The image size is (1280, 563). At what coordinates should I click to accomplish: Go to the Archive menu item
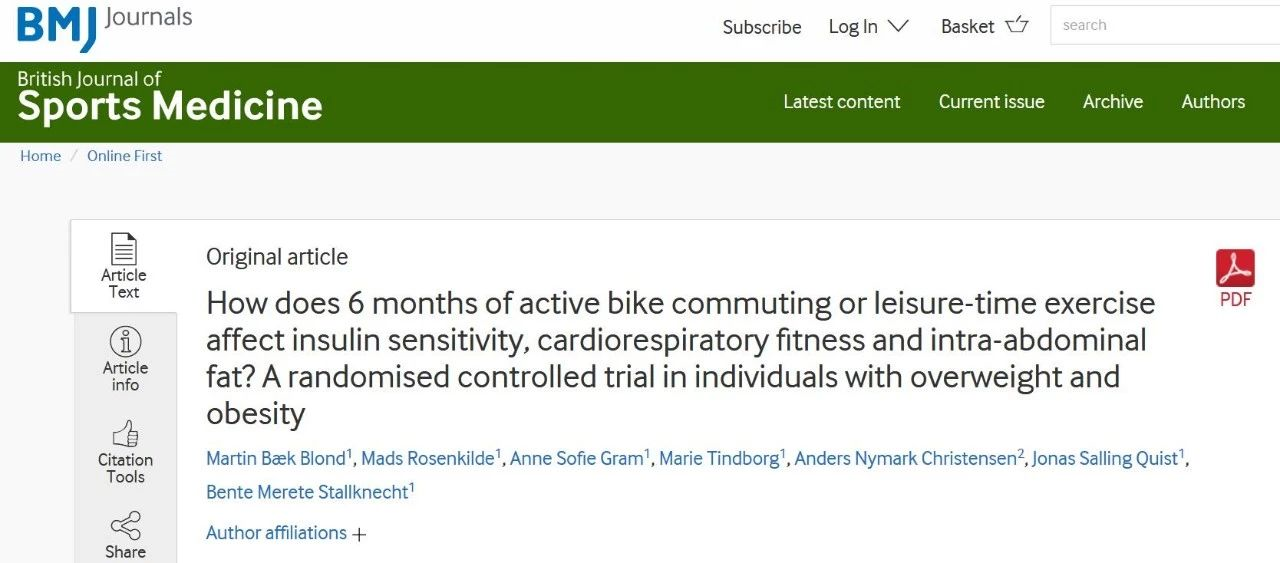point(1112,102)
